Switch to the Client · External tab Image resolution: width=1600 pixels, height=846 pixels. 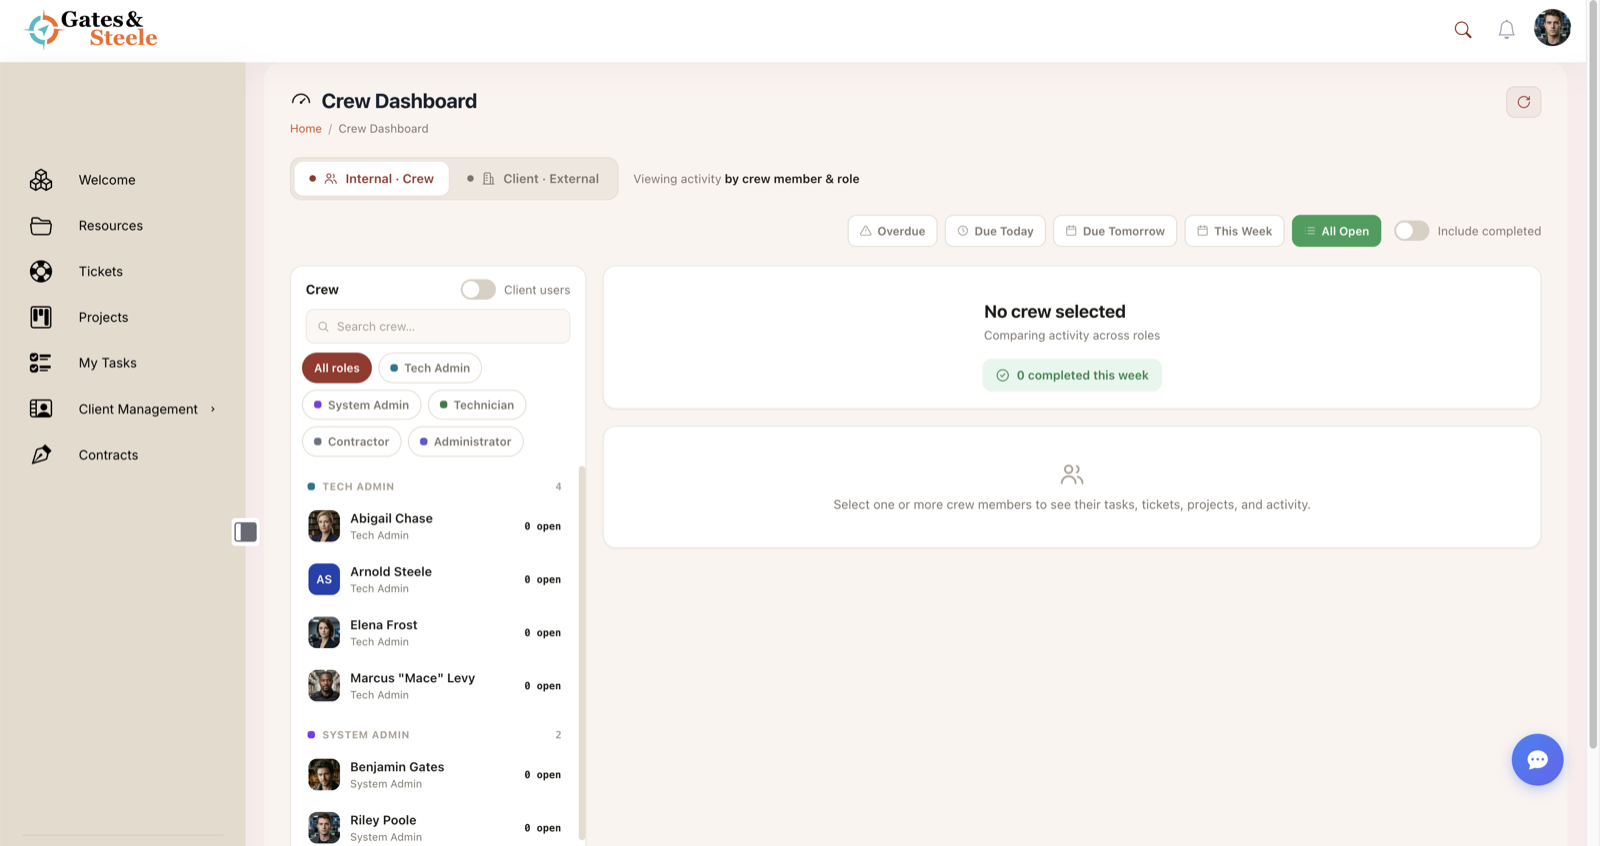click(x=533, y=179)
